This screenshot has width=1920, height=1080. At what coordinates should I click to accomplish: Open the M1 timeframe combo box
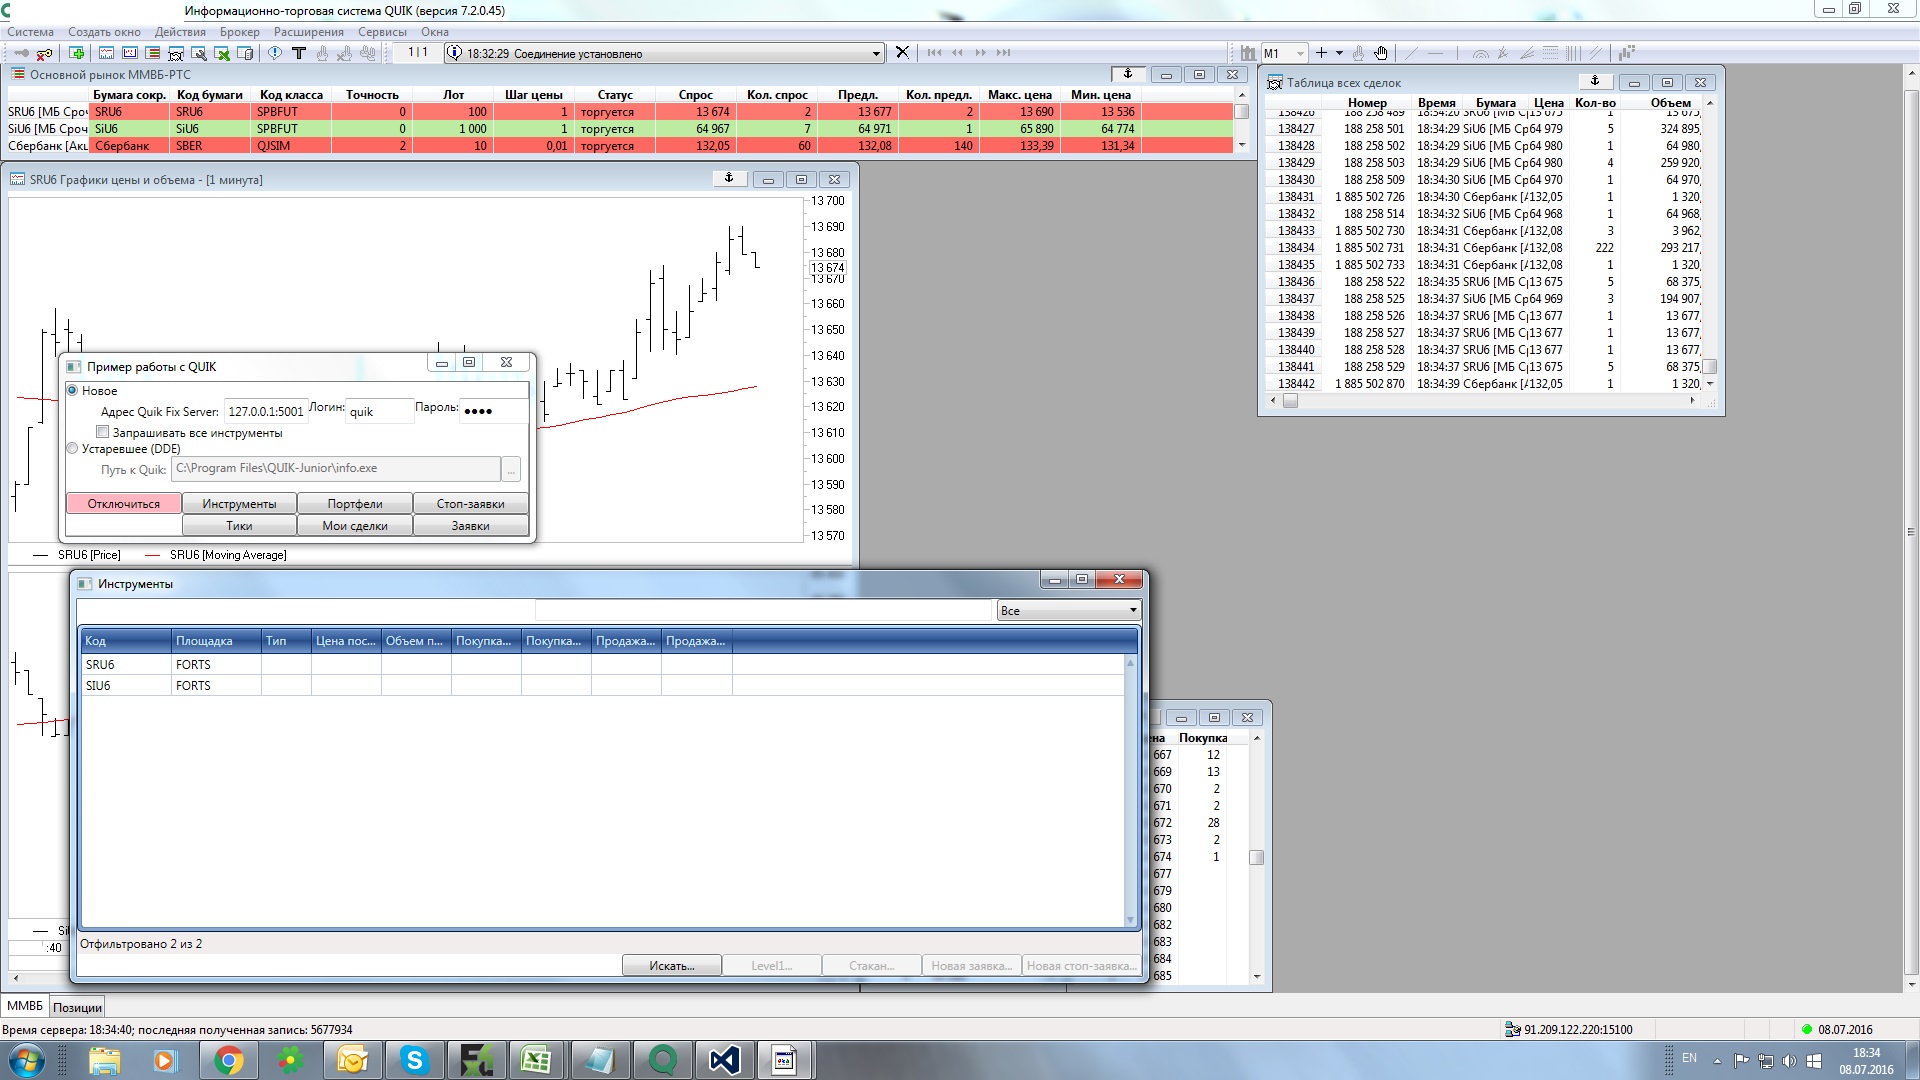point(1285,53)
